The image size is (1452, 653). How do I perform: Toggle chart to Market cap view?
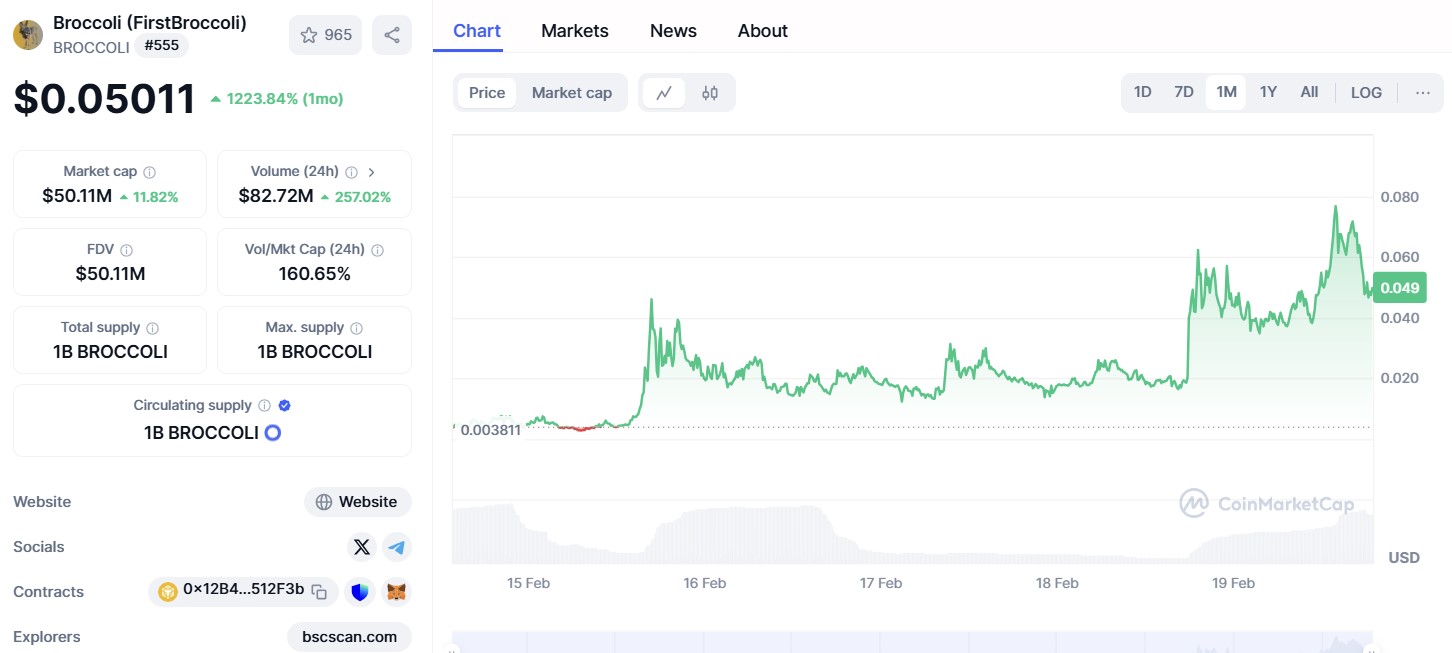[571, 93]
